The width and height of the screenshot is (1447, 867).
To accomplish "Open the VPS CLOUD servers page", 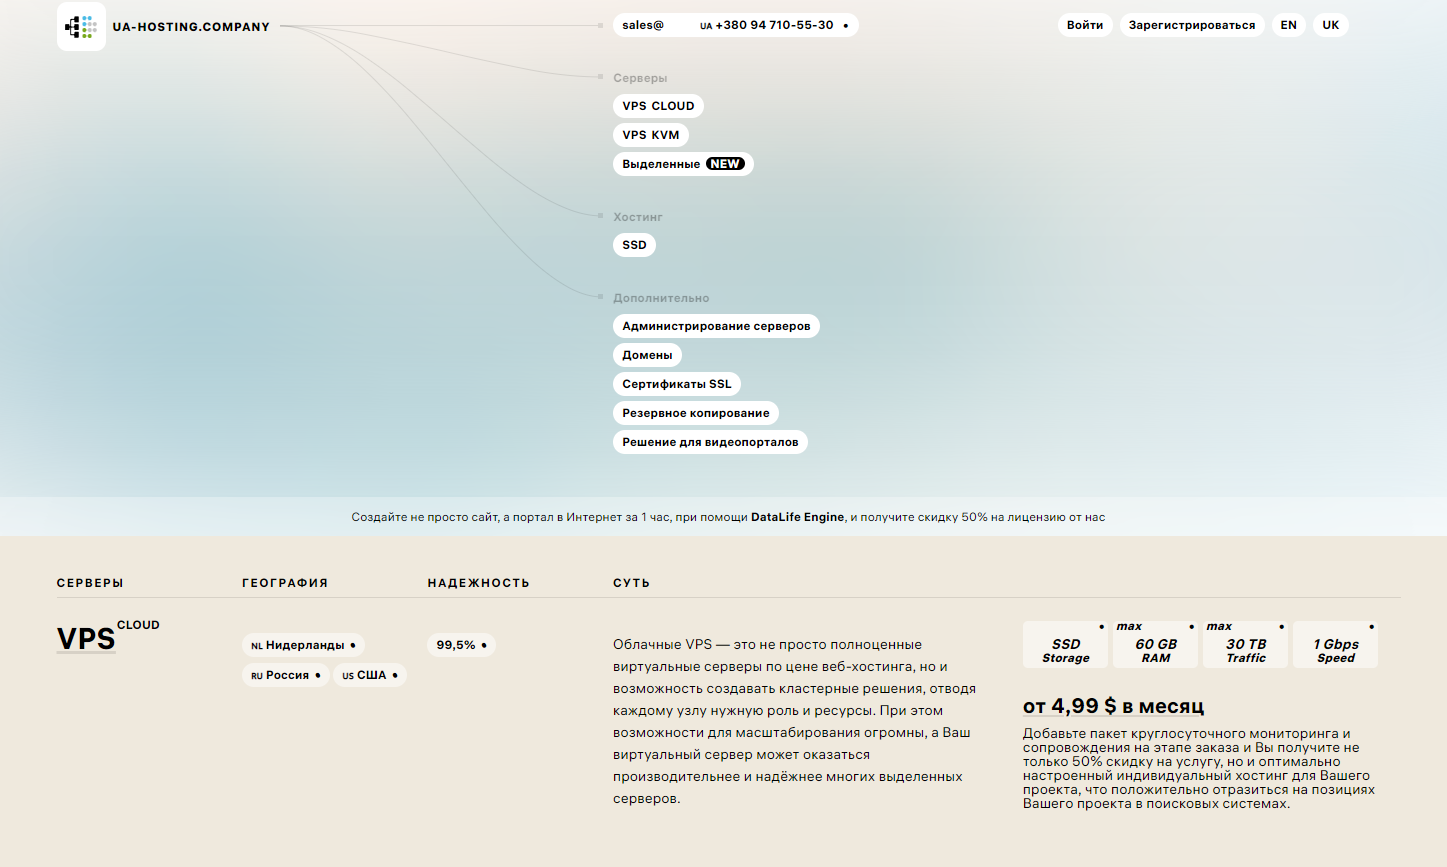I will click(x=658, y=106).
